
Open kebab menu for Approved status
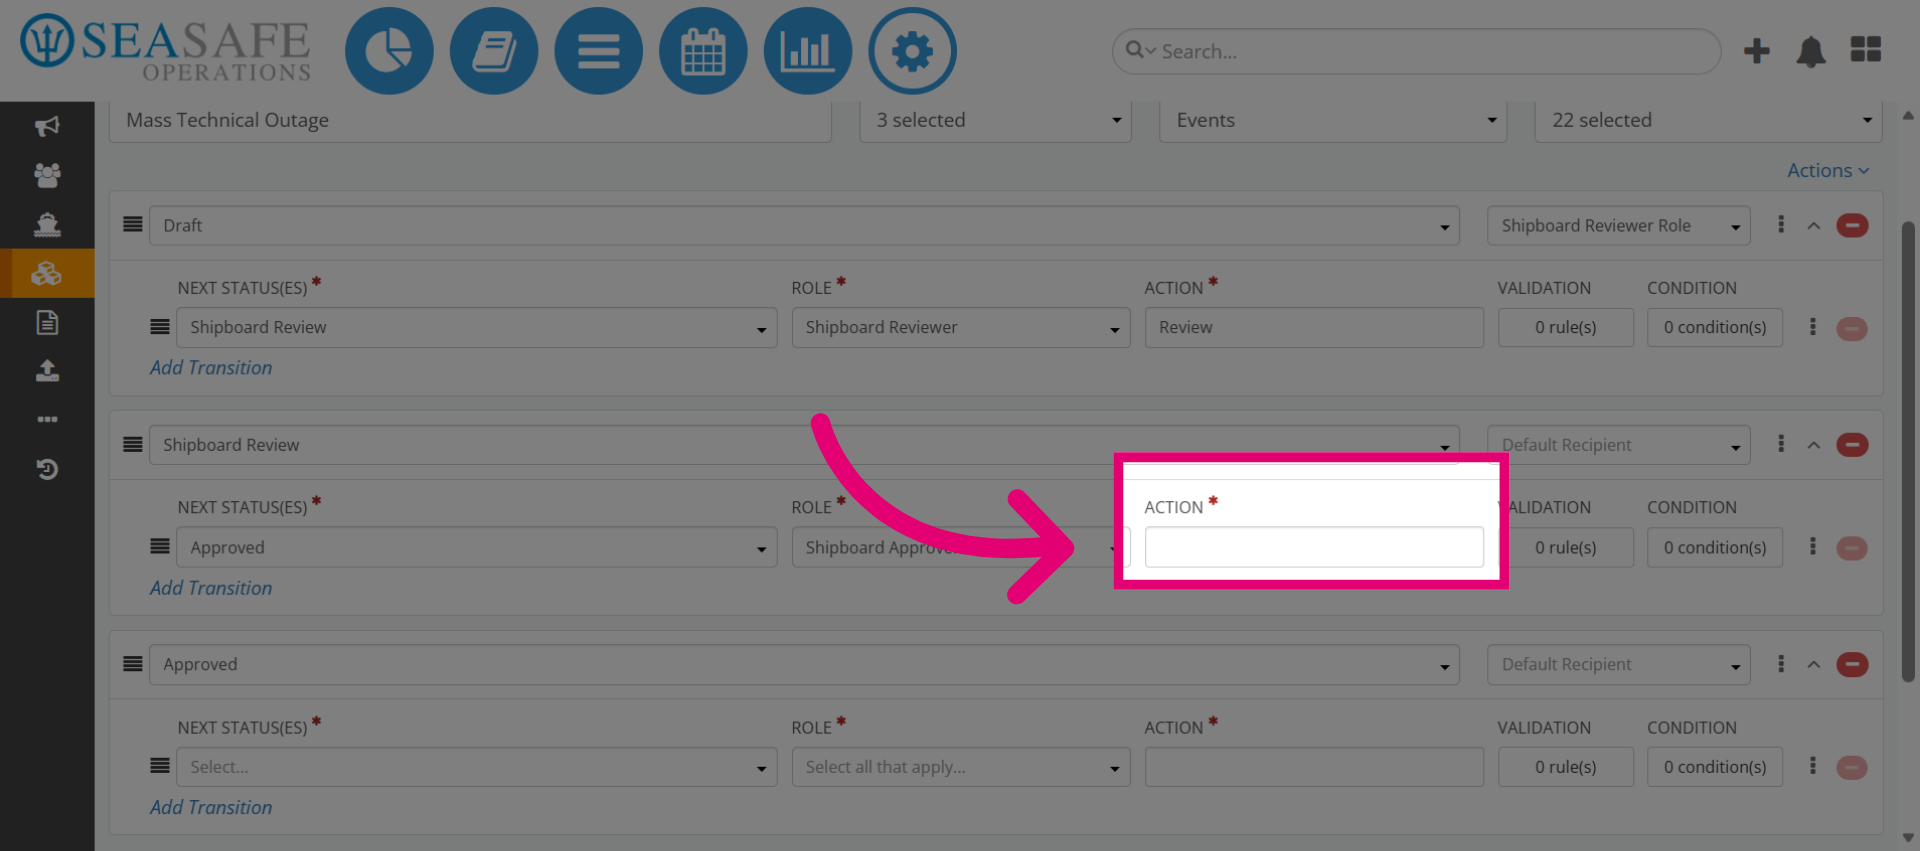[1781, 663]
